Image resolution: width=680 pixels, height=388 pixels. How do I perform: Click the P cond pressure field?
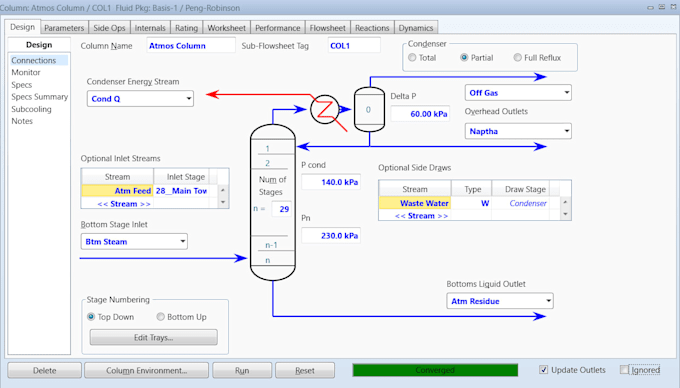coord(331,182)
